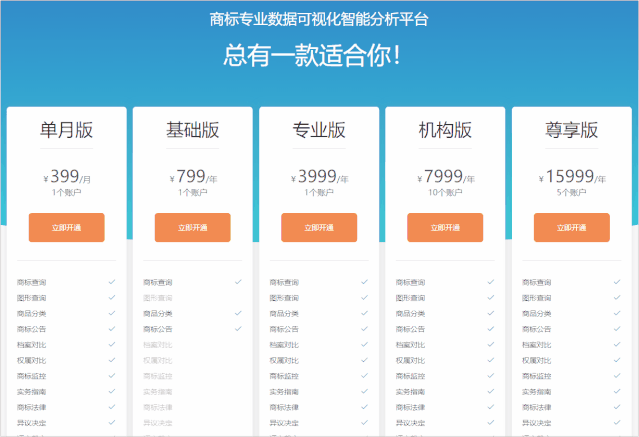Click 商标公告 feature label in 单月版
The height and width of the screenshot is (437, 639).
[x=31, y=329]
